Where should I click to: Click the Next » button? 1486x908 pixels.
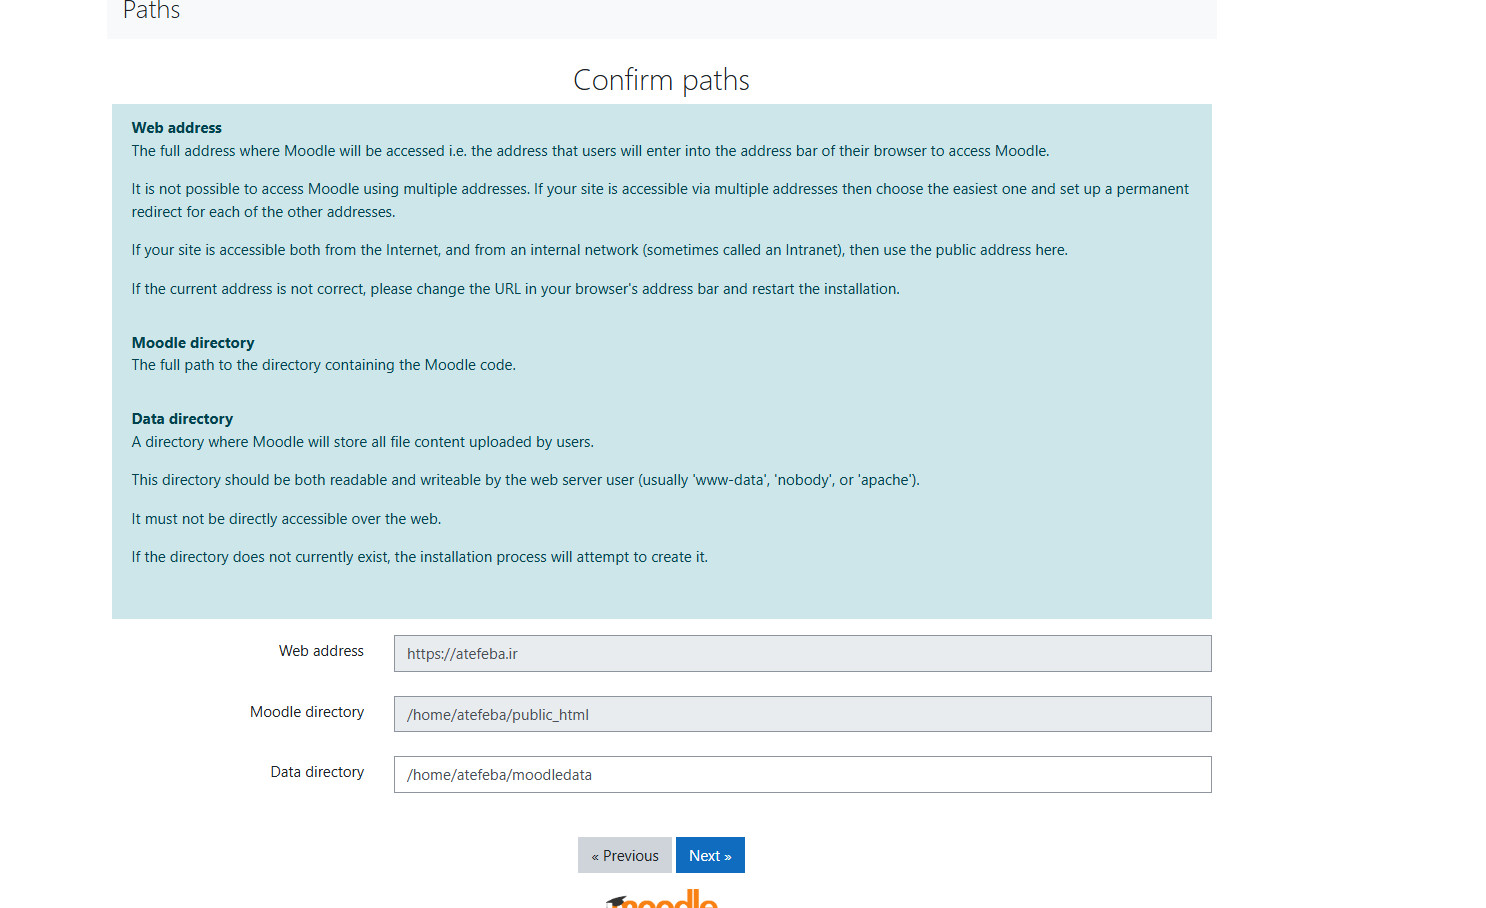(710, 855)
